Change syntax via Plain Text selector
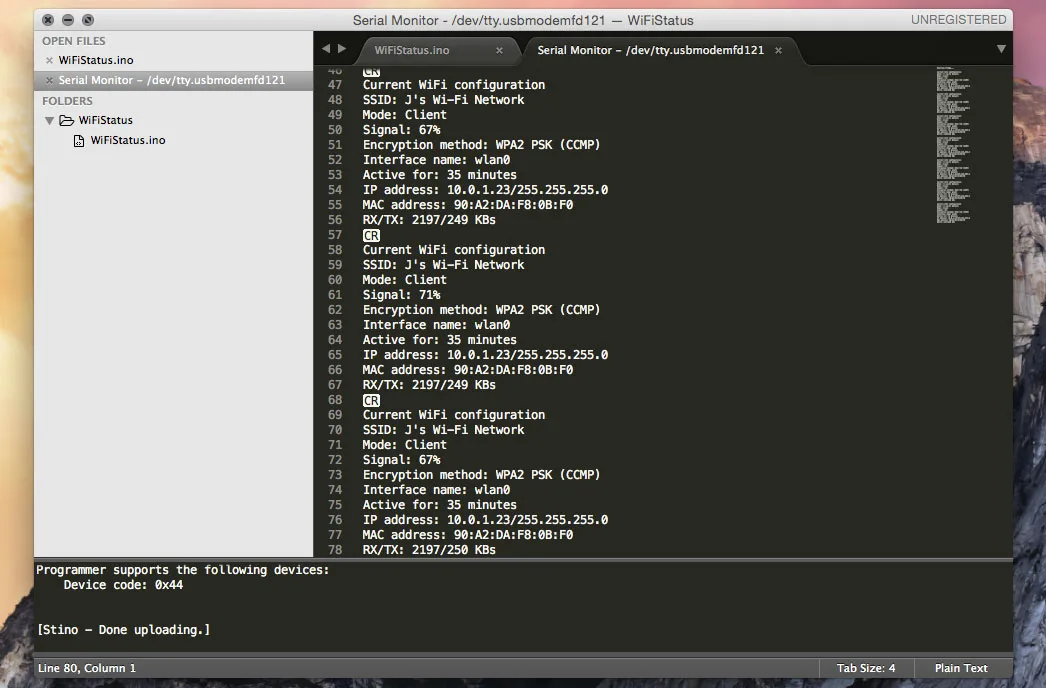This screenshot has width=1046, height=688. click(x=960, y=668)
